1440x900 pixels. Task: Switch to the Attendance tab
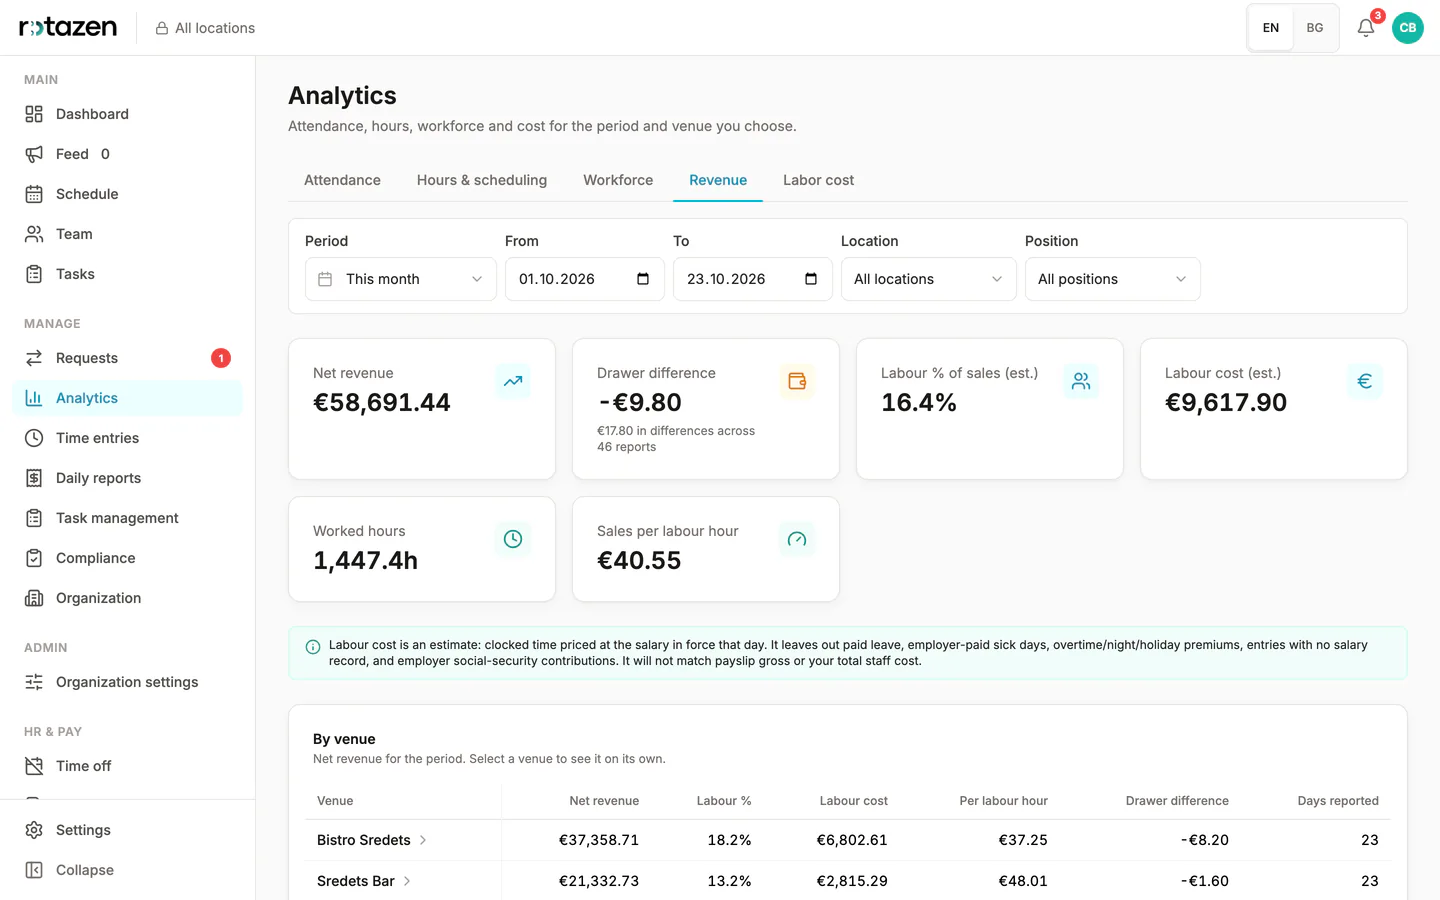click(x=342, y=180)
